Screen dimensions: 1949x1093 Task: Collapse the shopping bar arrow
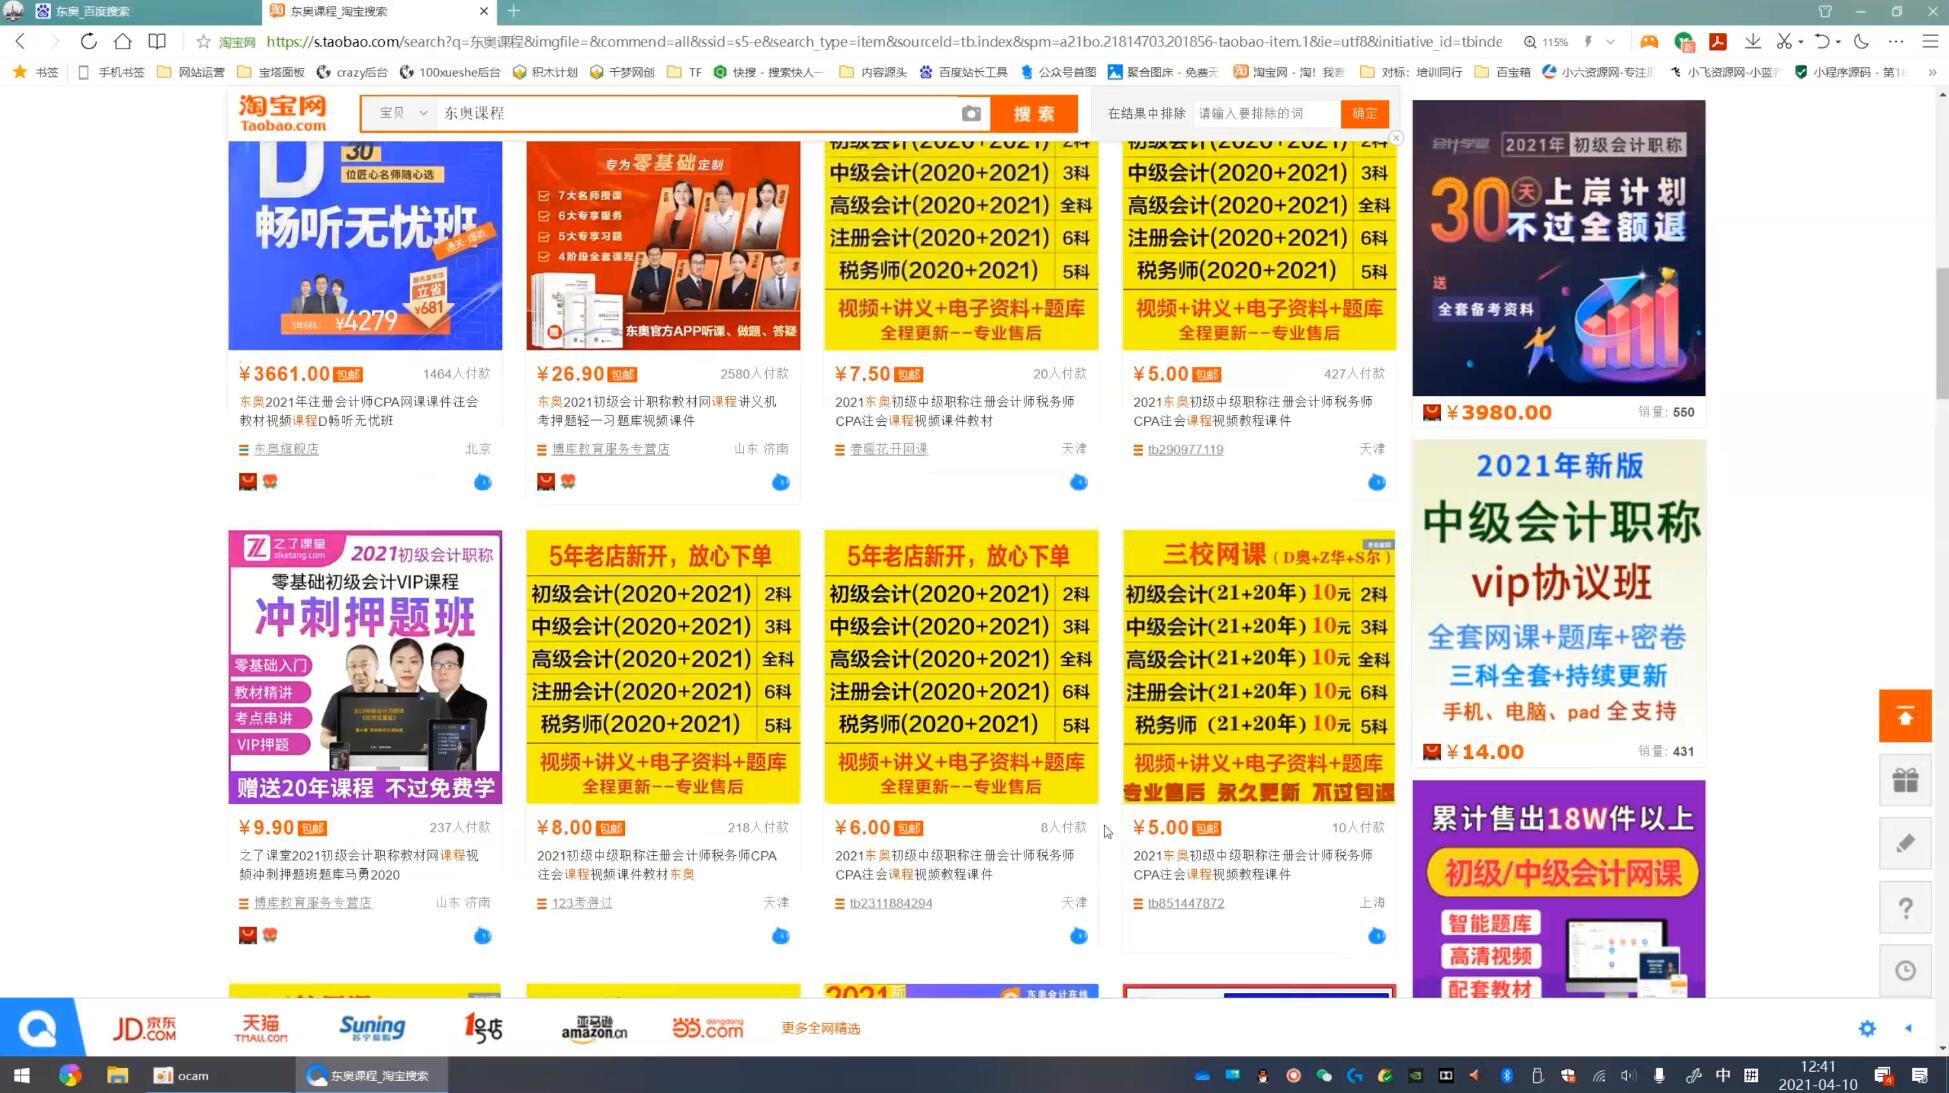pyautogui.click(x=1908, y=1028)
